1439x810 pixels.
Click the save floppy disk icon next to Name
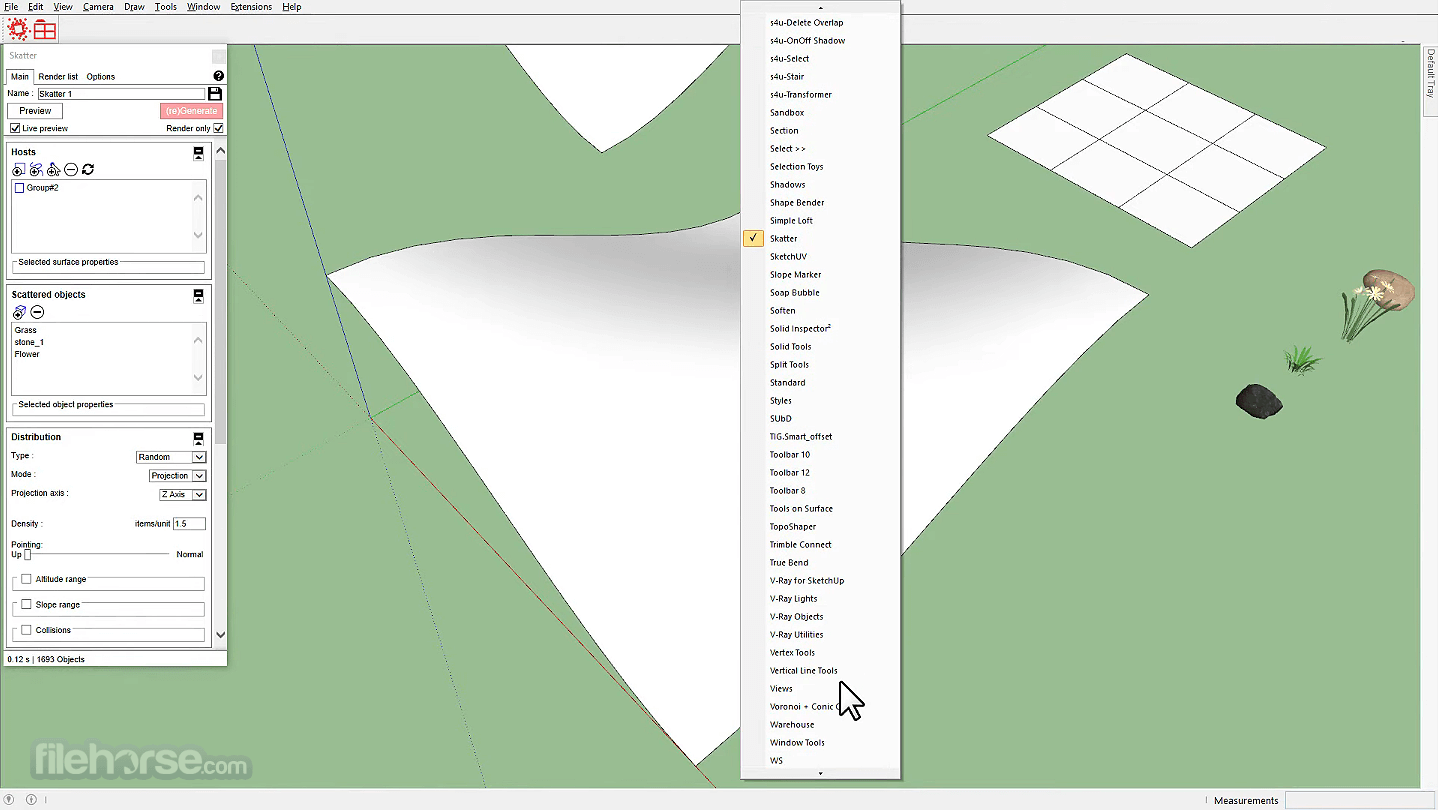tap(215, 93)
